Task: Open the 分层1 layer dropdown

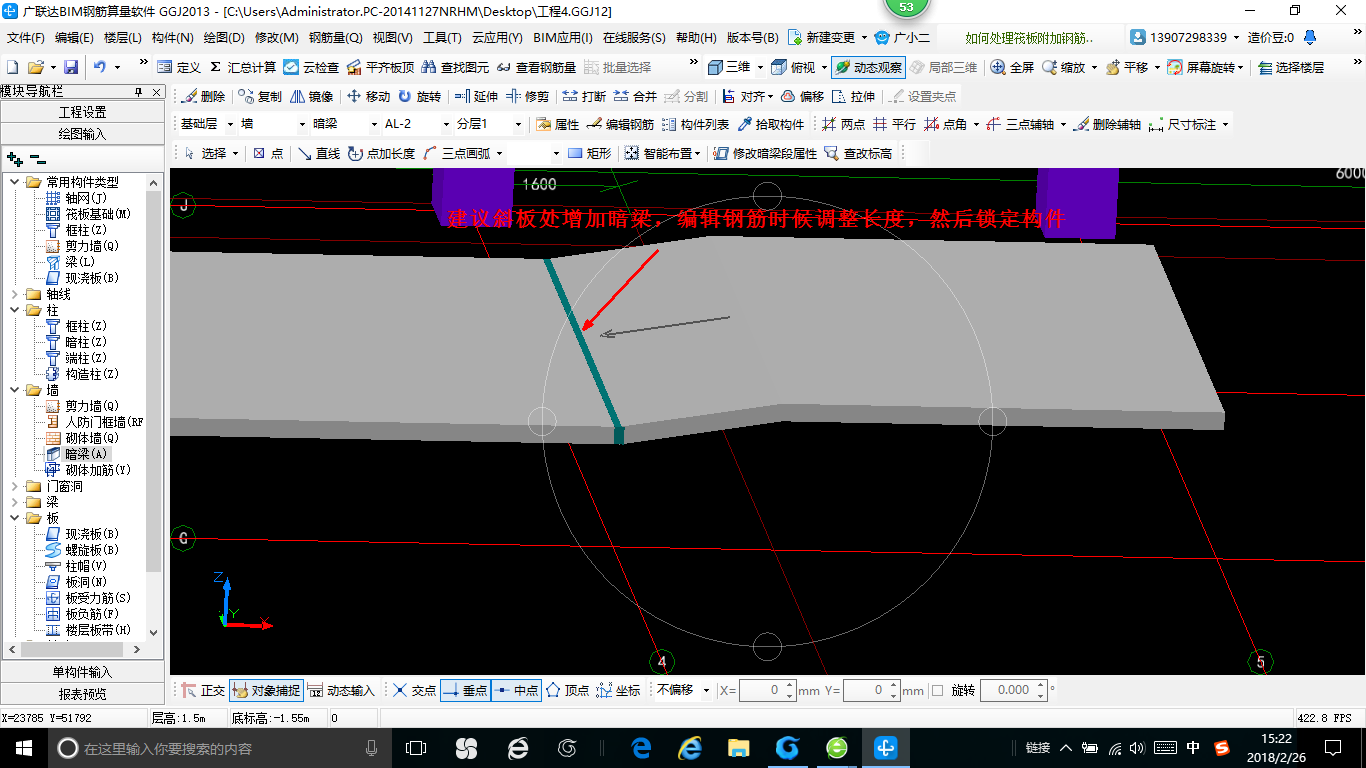Action: pyautogui.click(x=518, y=124)
